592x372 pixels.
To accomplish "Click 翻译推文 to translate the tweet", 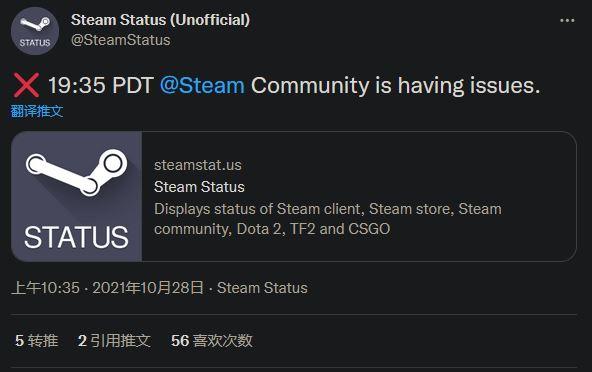I will click(37, 111).
